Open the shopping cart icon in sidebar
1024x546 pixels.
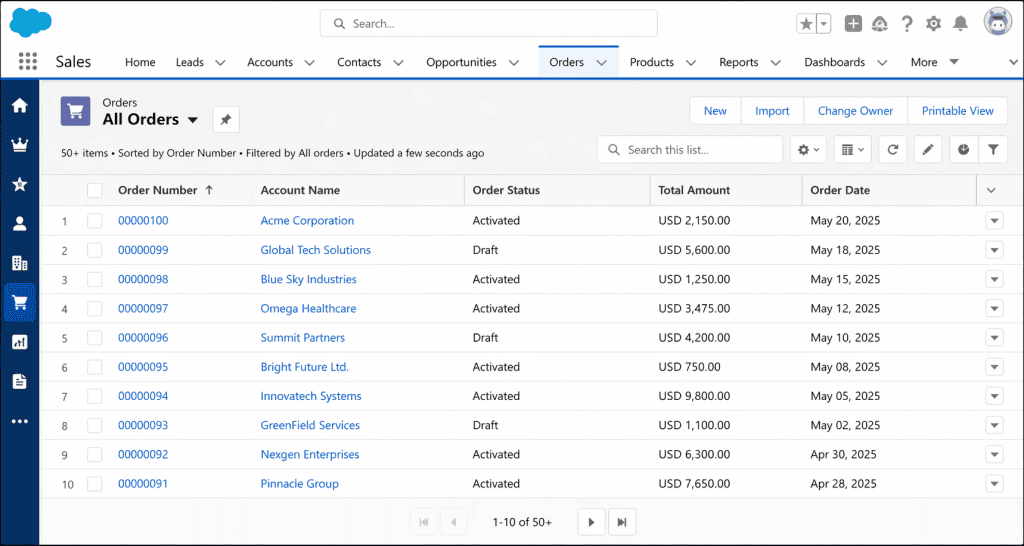[20, 302]
